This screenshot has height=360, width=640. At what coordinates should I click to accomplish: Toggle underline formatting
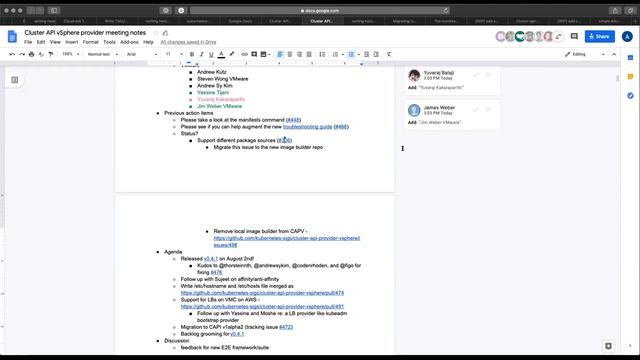click(211, 54)
